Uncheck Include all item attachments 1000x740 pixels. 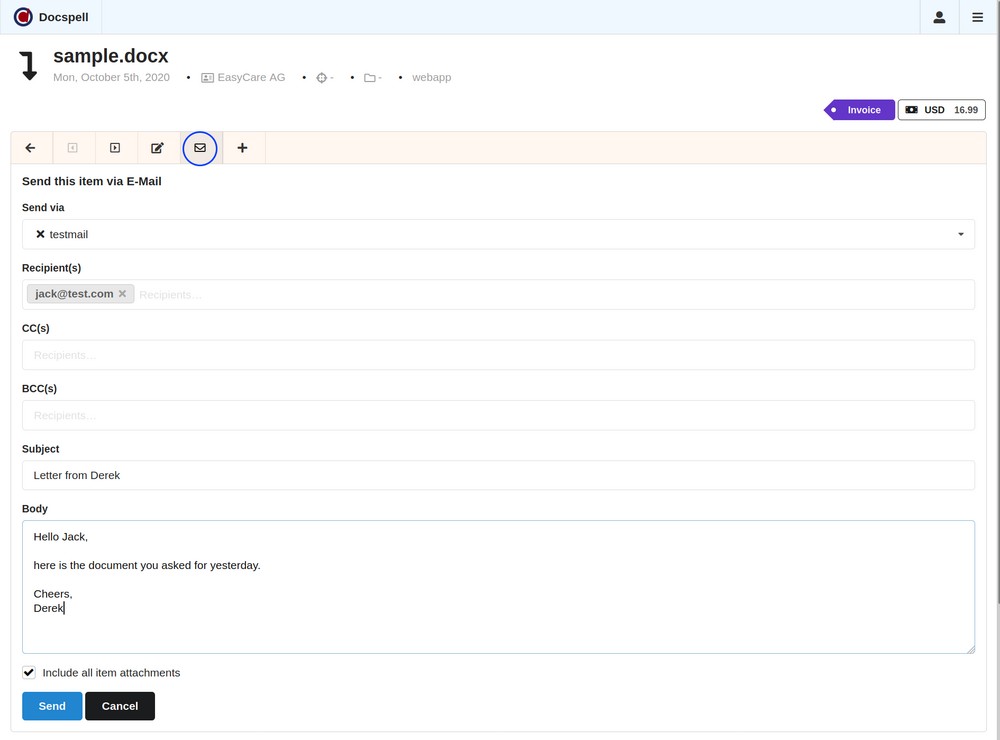(29, 673)
